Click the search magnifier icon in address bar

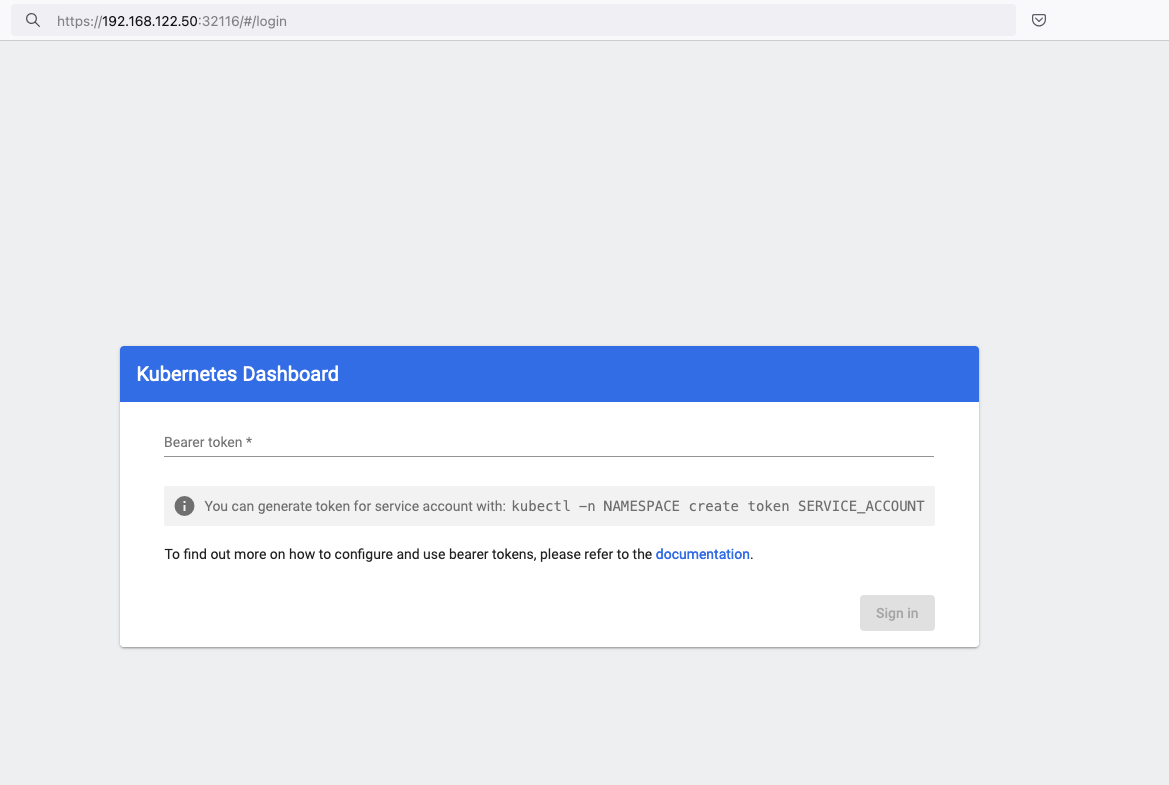(33, 20)
